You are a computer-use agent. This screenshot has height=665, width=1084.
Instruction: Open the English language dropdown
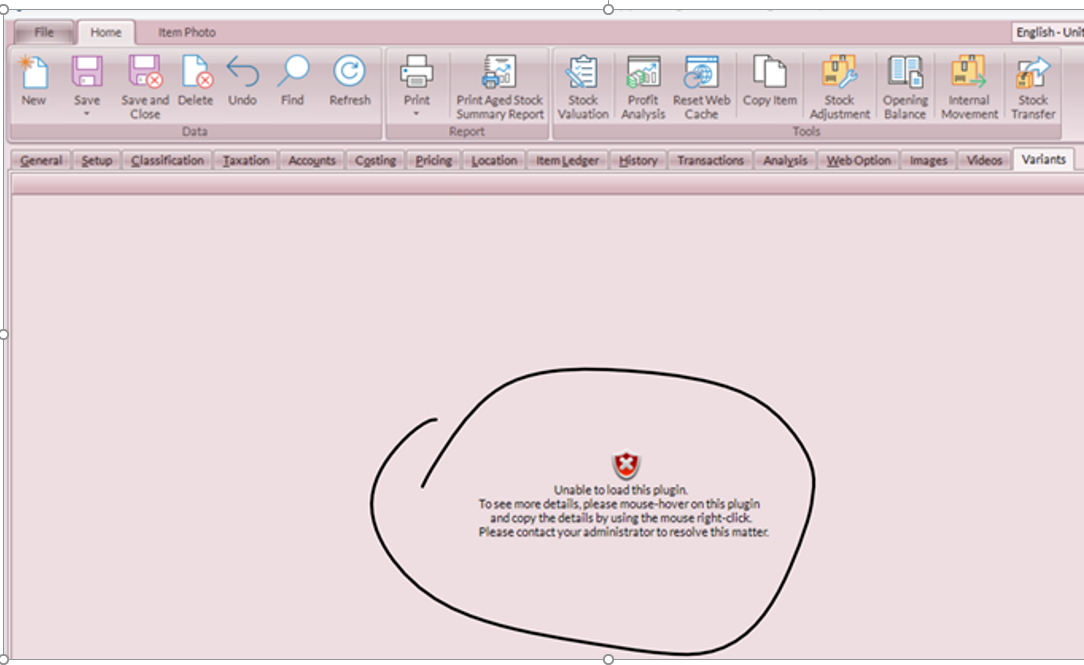tap(1047, 32)
